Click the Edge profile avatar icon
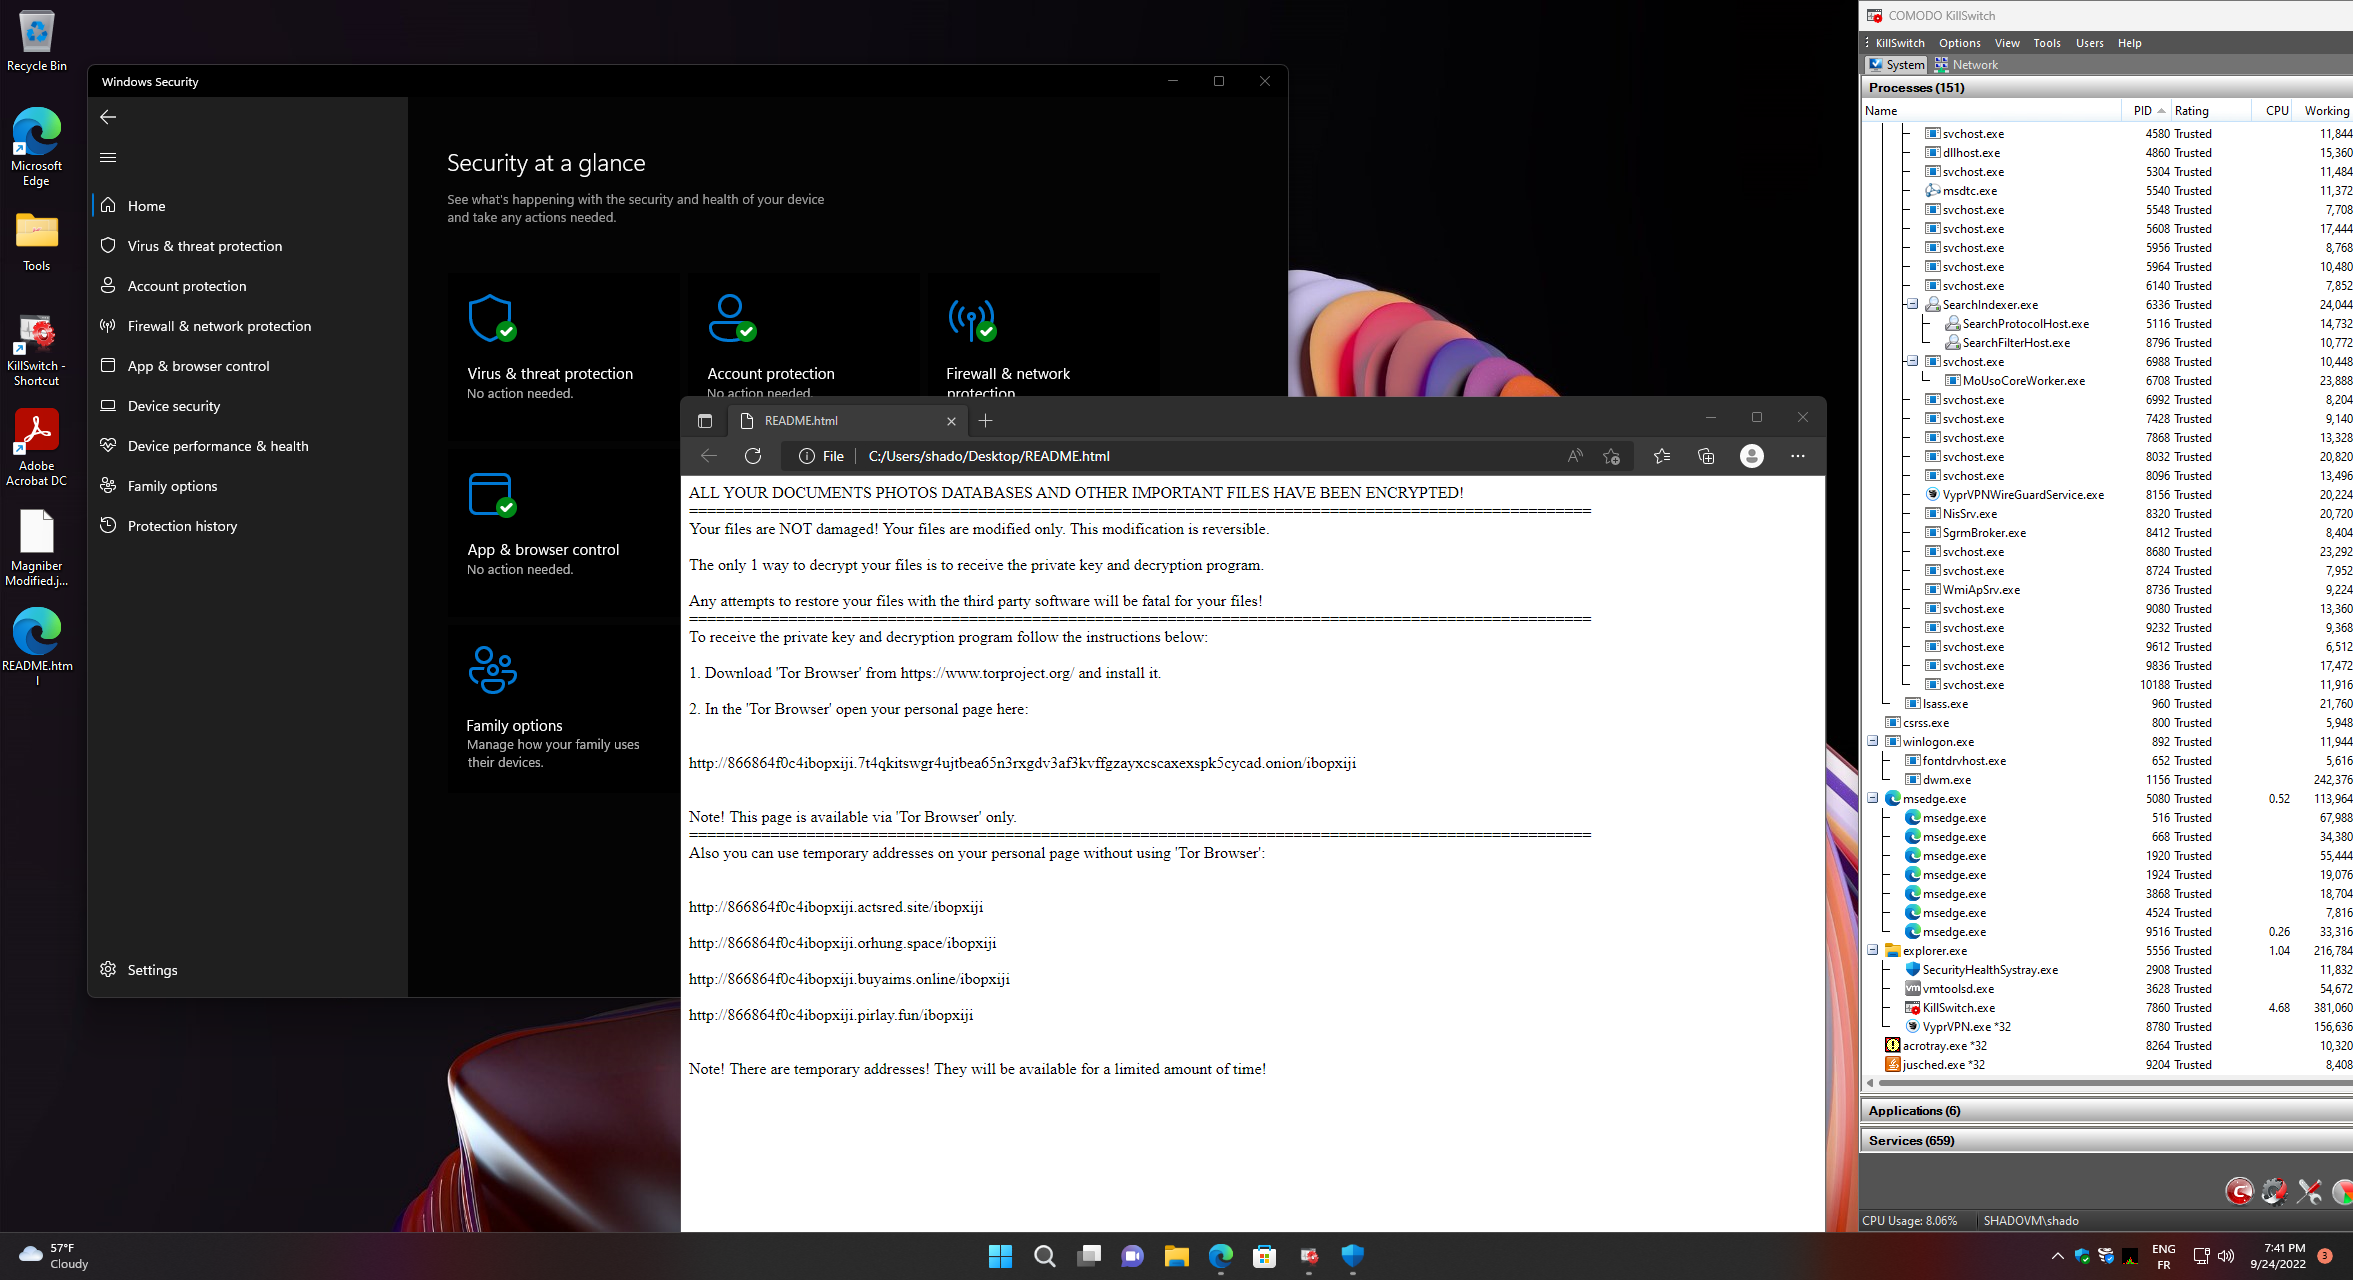2353x1280 pixels. (1751, 456)
